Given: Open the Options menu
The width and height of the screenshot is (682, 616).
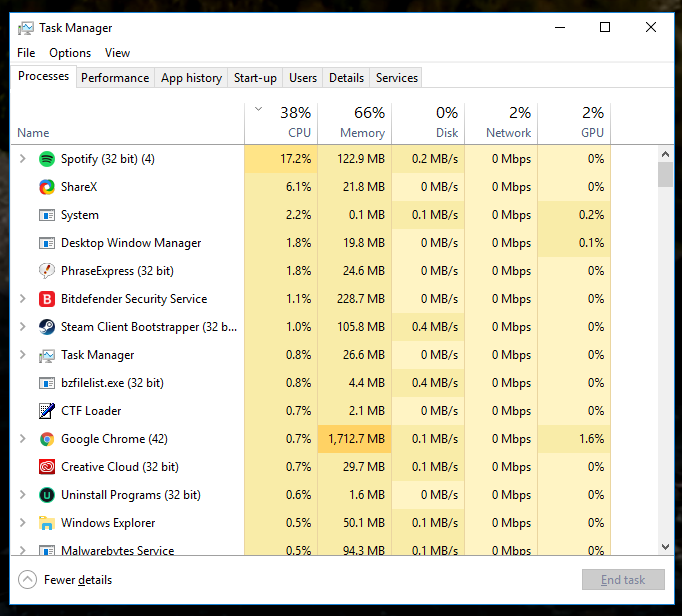Looking at the screenshot, I should pyautogui.click(x=70, y=53).
